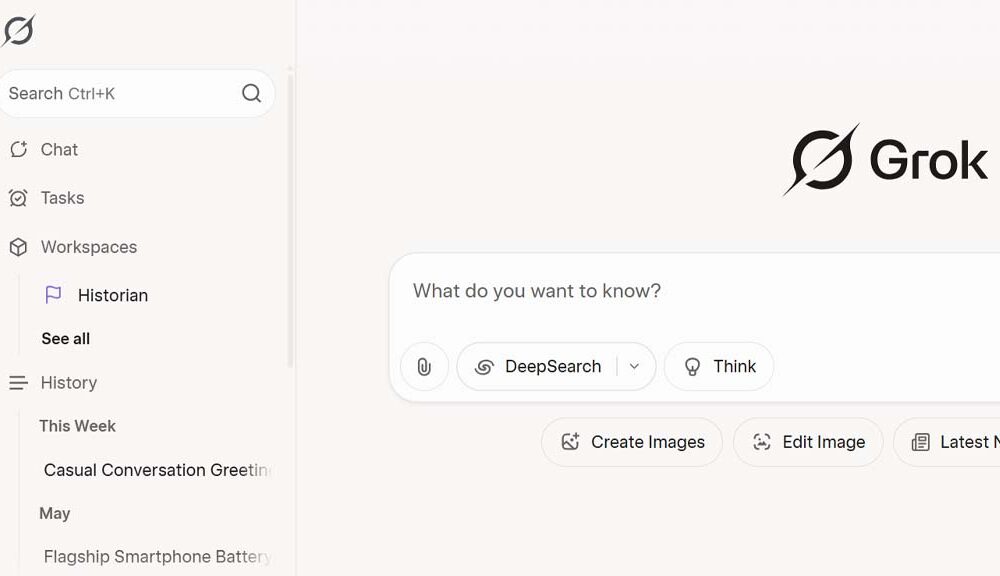This screenshot has width=1000, height=576.
Task: Click the Create Images button
Action: [x=632, y=442]
